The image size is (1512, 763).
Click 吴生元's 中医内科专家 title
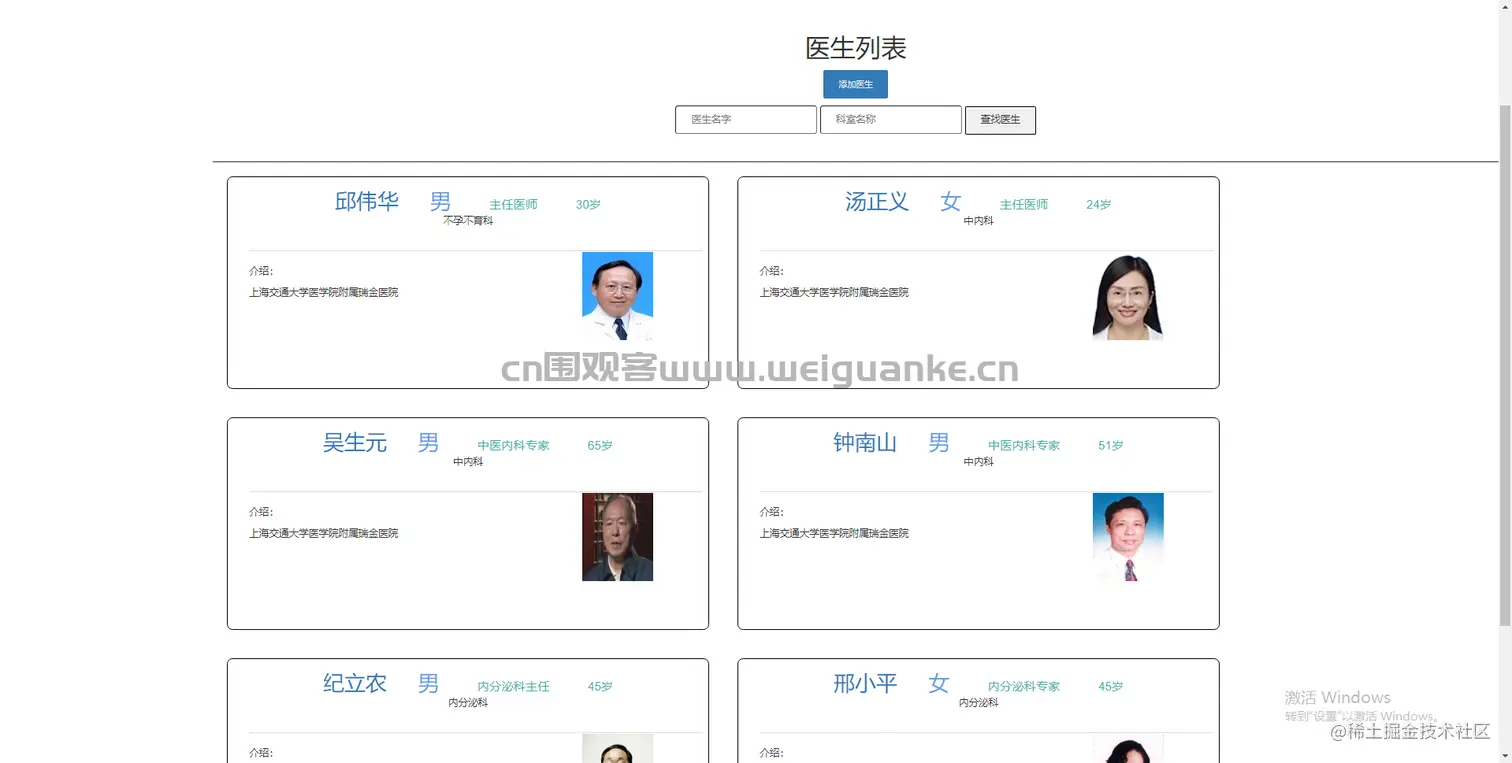(513, 446)
